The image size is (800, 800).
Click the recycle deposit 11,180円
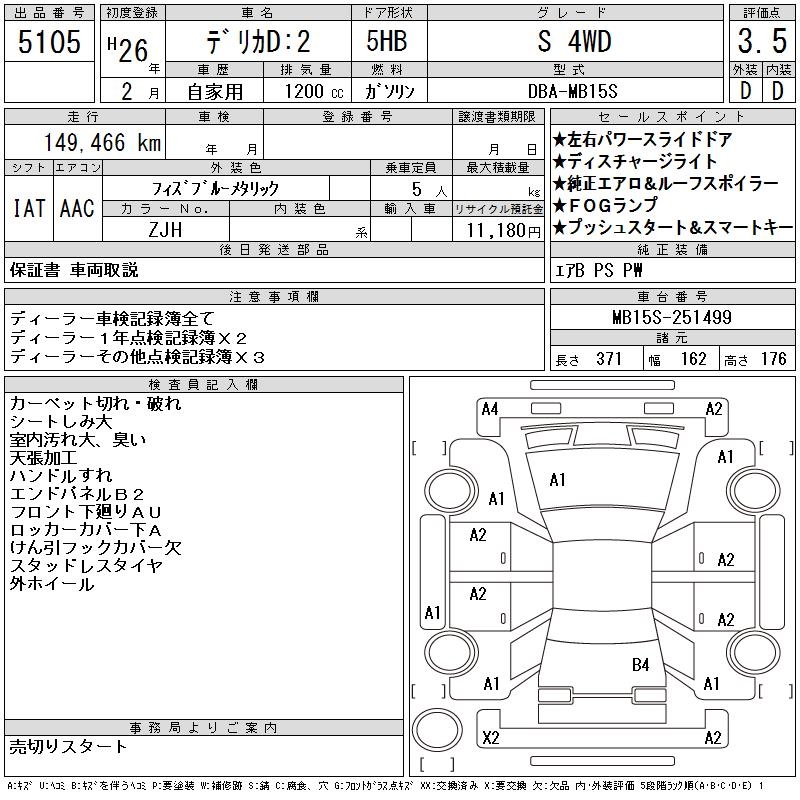click(504, 231)
